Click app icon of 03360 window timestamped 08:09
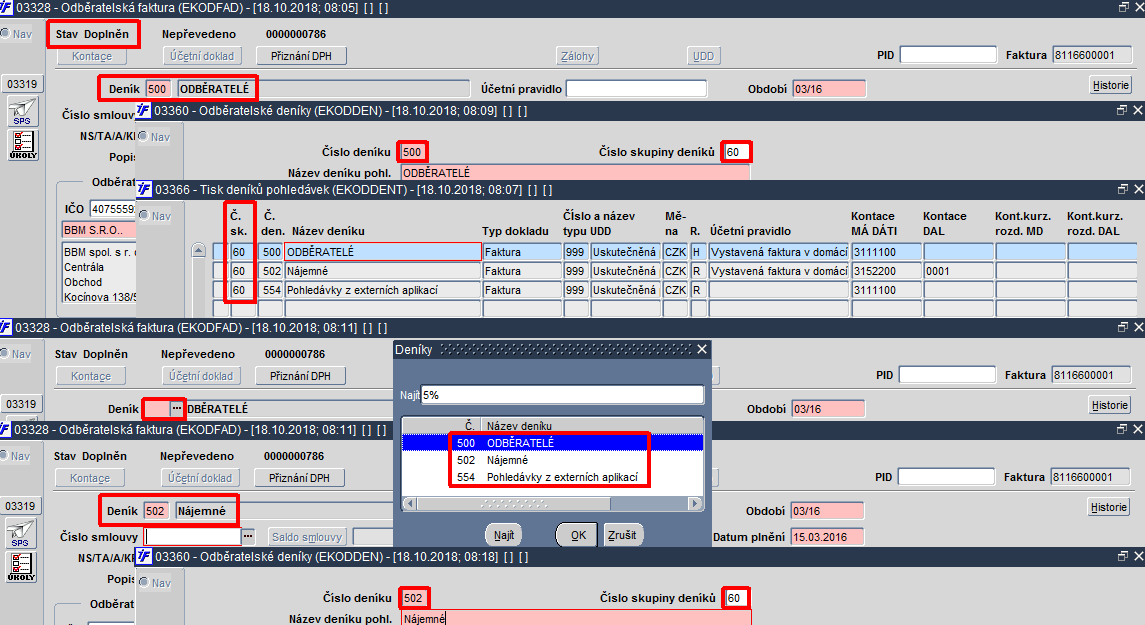This screenshot has height=625, width=1145. pyautogui.click(x=144, y=110)
